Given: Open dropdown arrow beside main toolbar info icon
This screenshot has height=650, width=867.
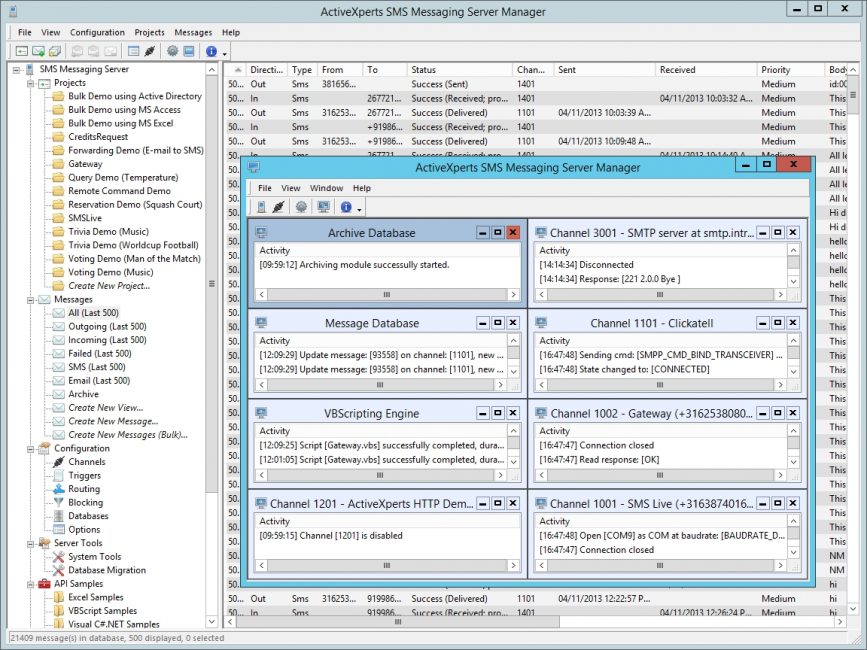Looking at the screenshot, I should click(x=224, y=54).
